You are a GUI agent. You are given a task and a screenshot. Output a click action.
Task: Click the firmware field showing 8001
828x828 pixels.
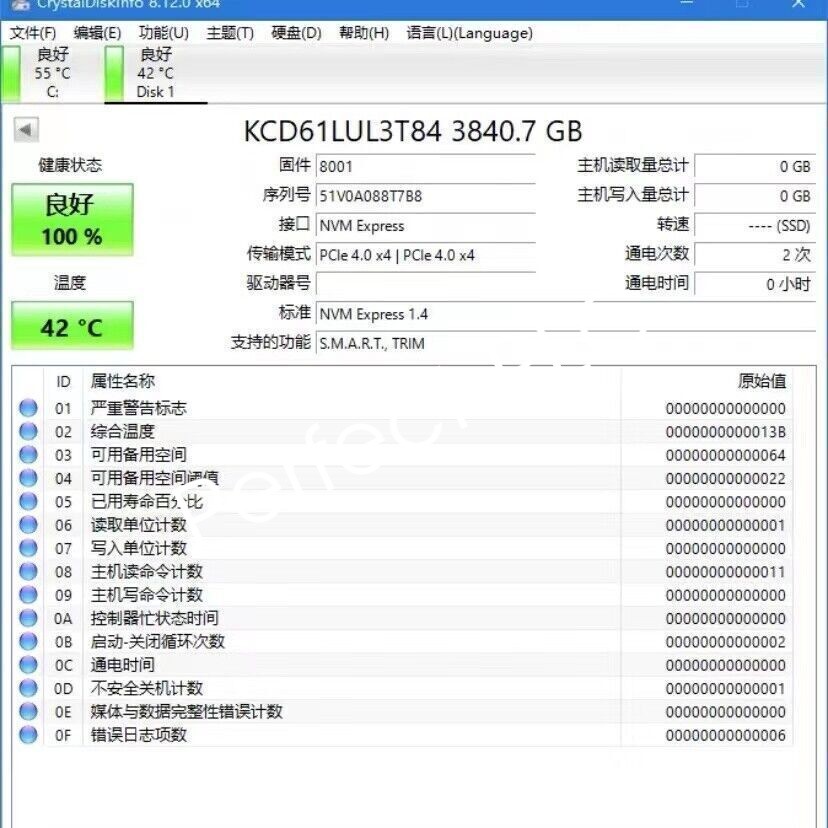(x=426, y=167)
